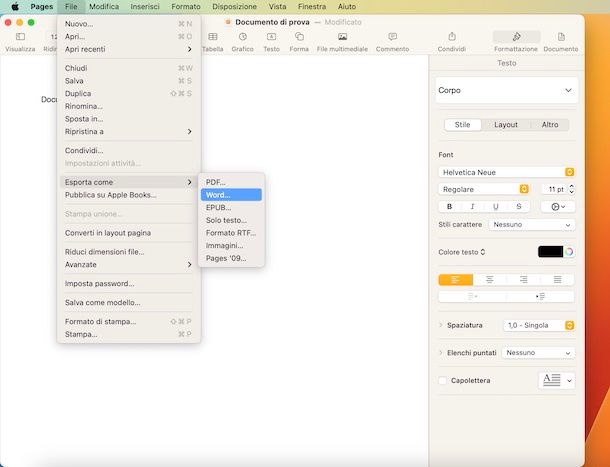
Task: Open File multimediale media icon
Action: tap(342, 37)
